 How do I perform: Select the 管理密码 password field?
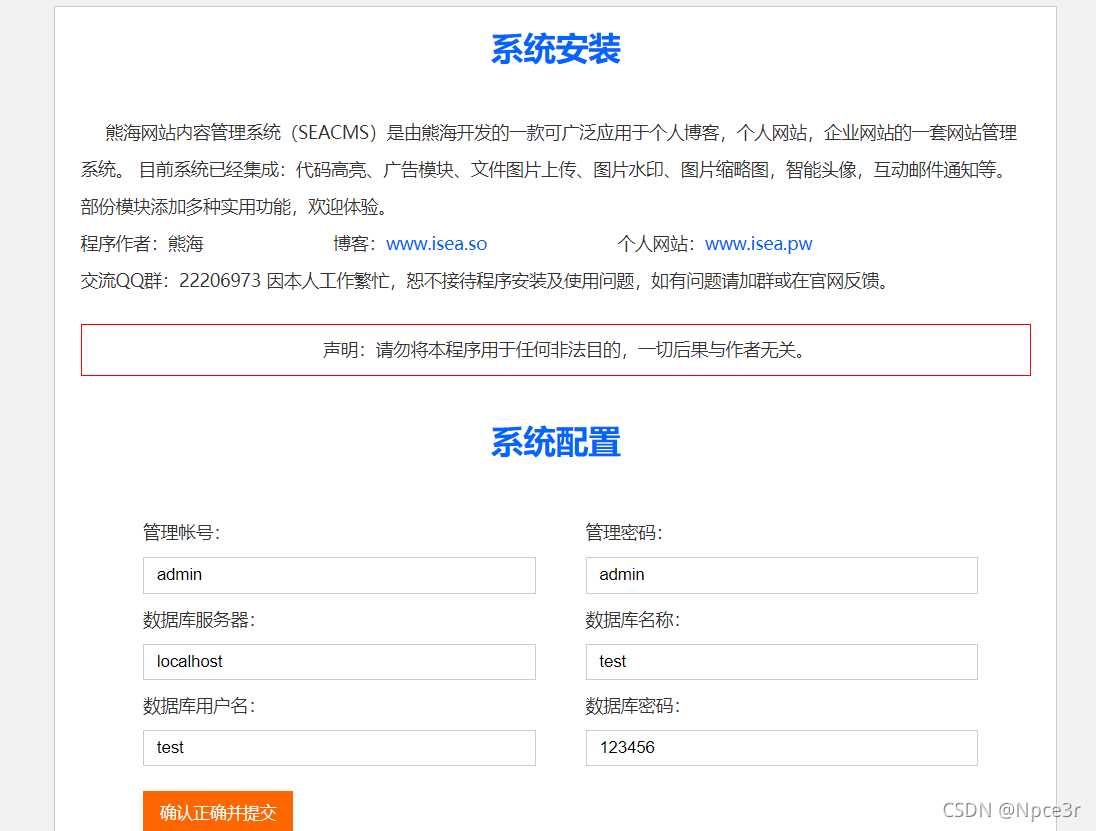(781, 575)
